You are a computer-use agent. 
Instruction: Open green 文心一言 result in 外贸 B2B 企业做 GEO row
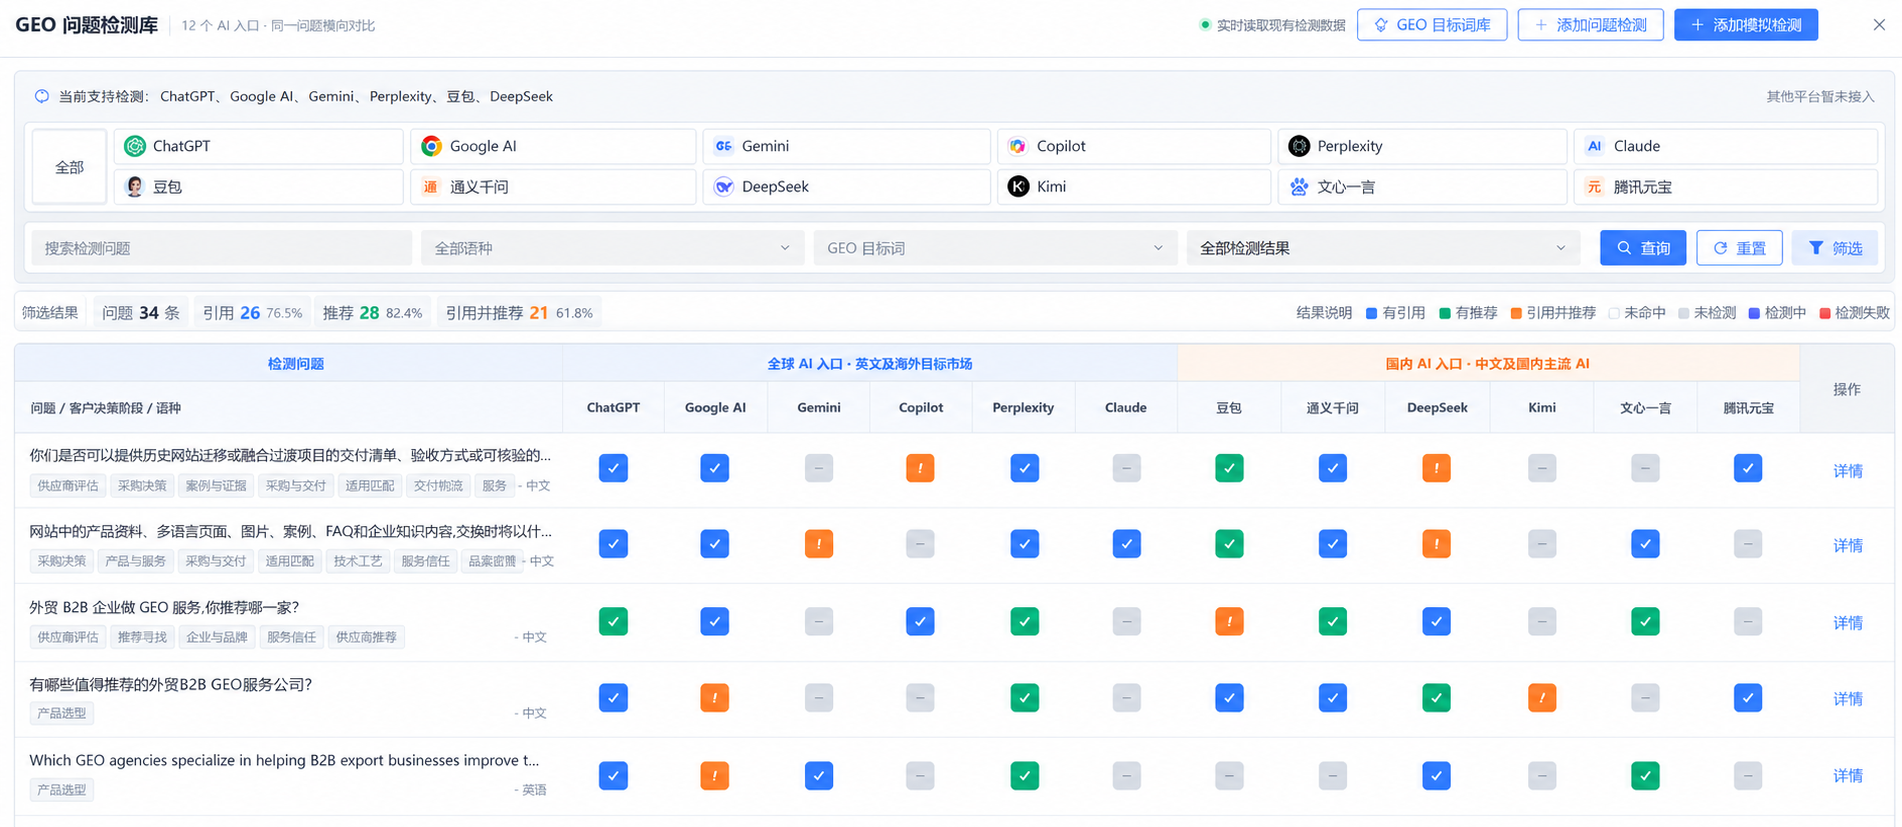(1645, 621)
